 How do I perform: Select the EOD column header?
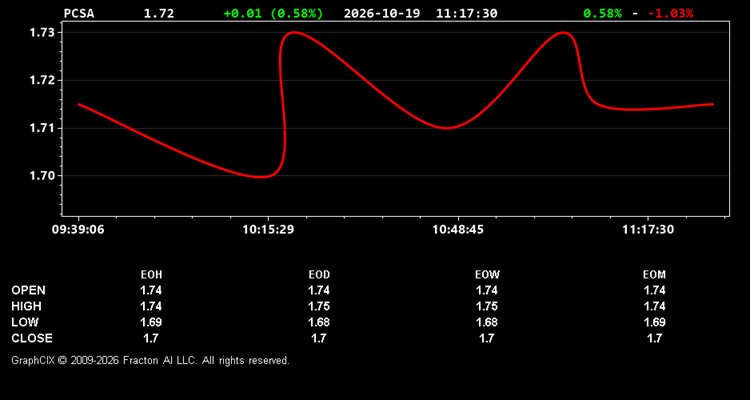[x=319, y=275]
